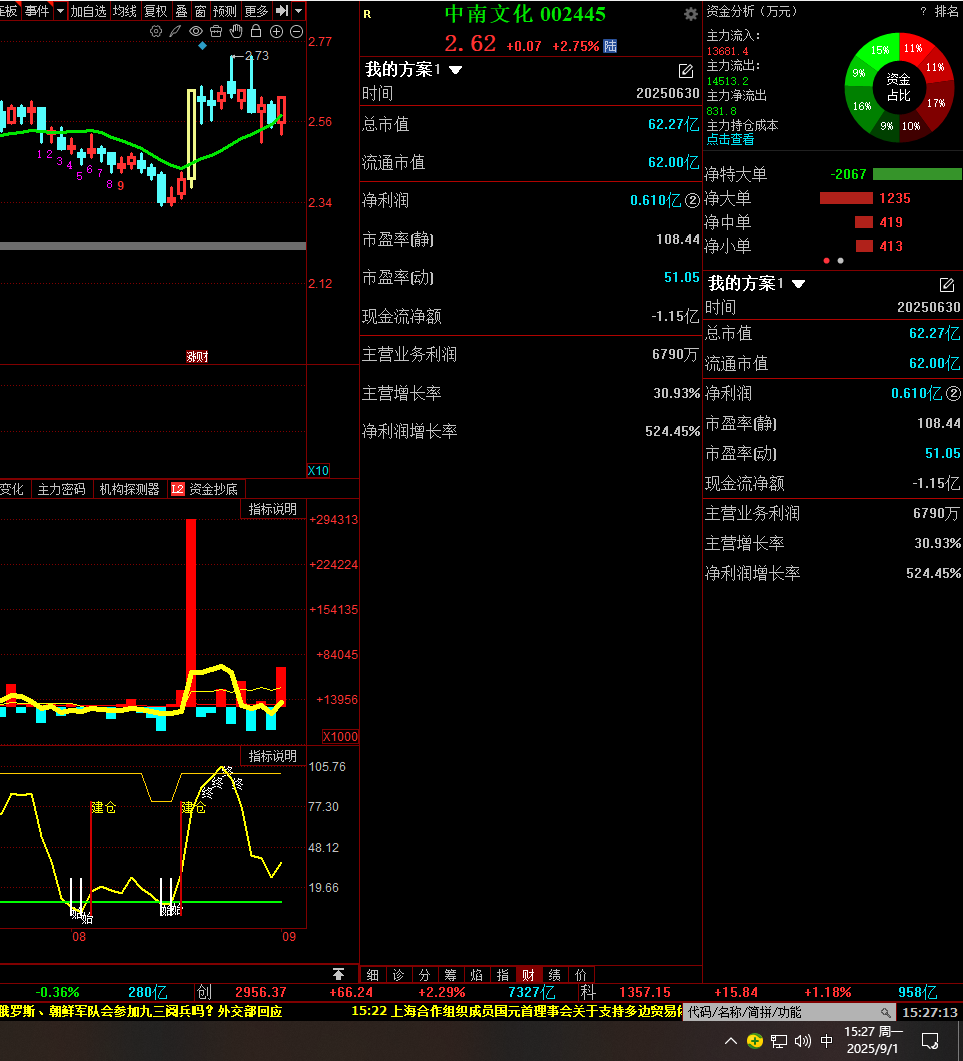Expand the dropdown next to 事件

(x=60, y=11)
